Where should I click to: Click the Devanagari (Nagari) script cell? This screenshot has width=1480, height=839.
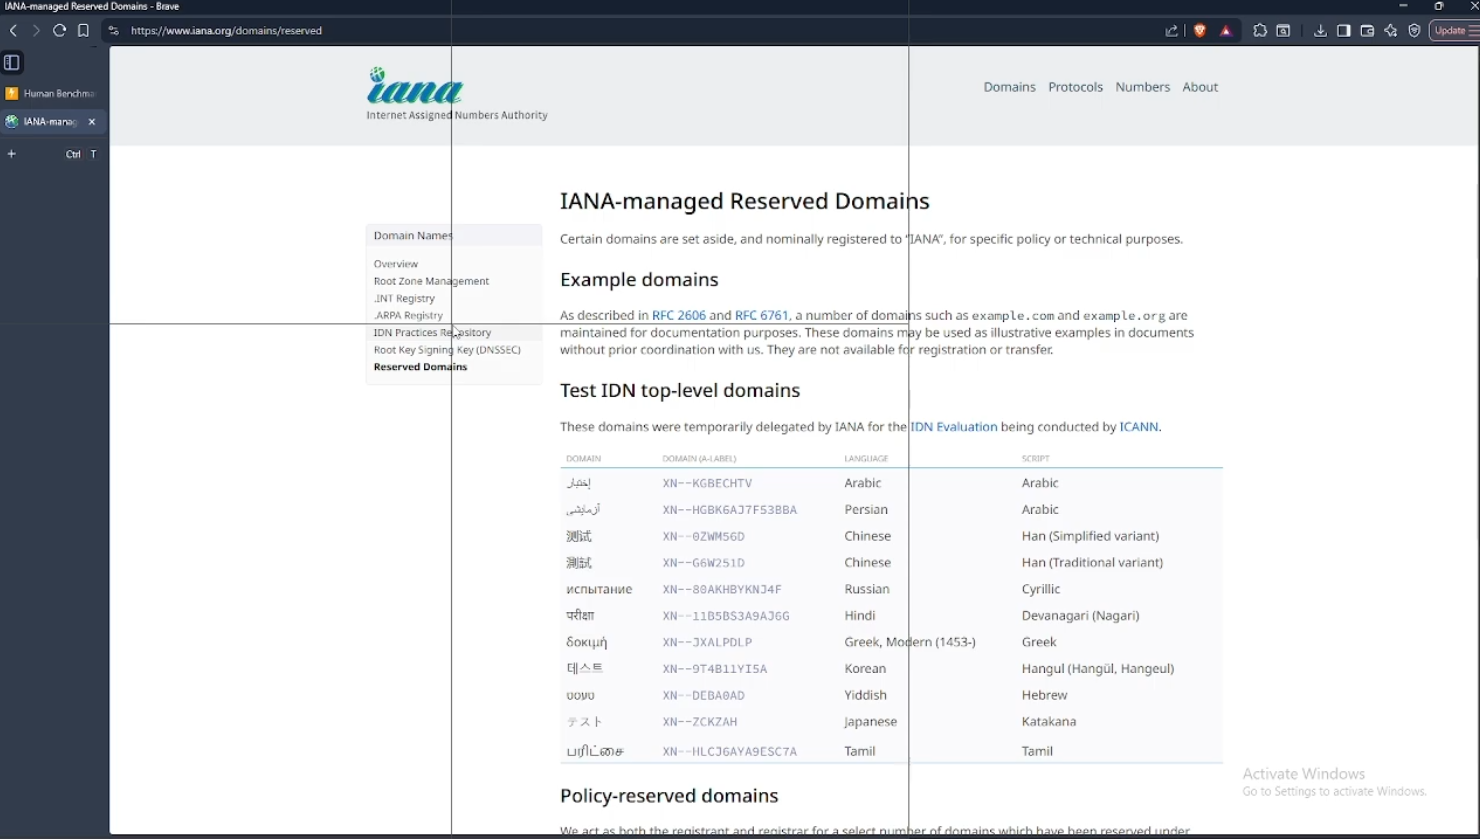tap(1080, 616)
